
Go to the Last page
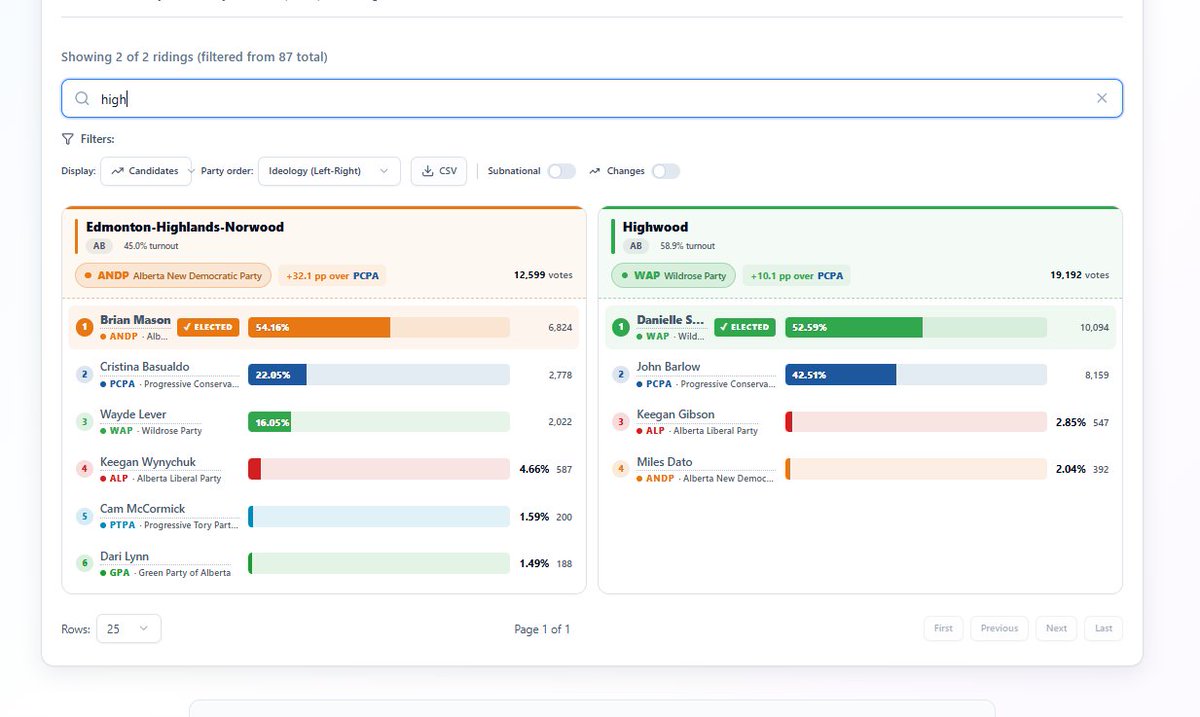pyautogui.click(x=1103, y=629)
